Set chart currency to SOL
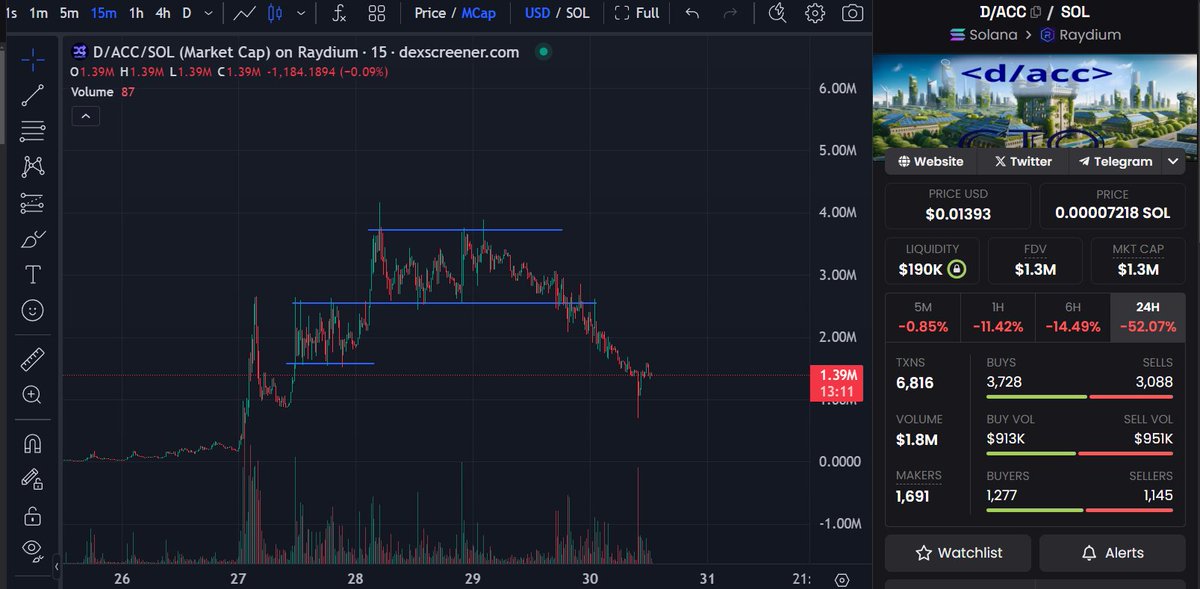The width and height of the screenshot is (1200, 589). pos(577,13)
